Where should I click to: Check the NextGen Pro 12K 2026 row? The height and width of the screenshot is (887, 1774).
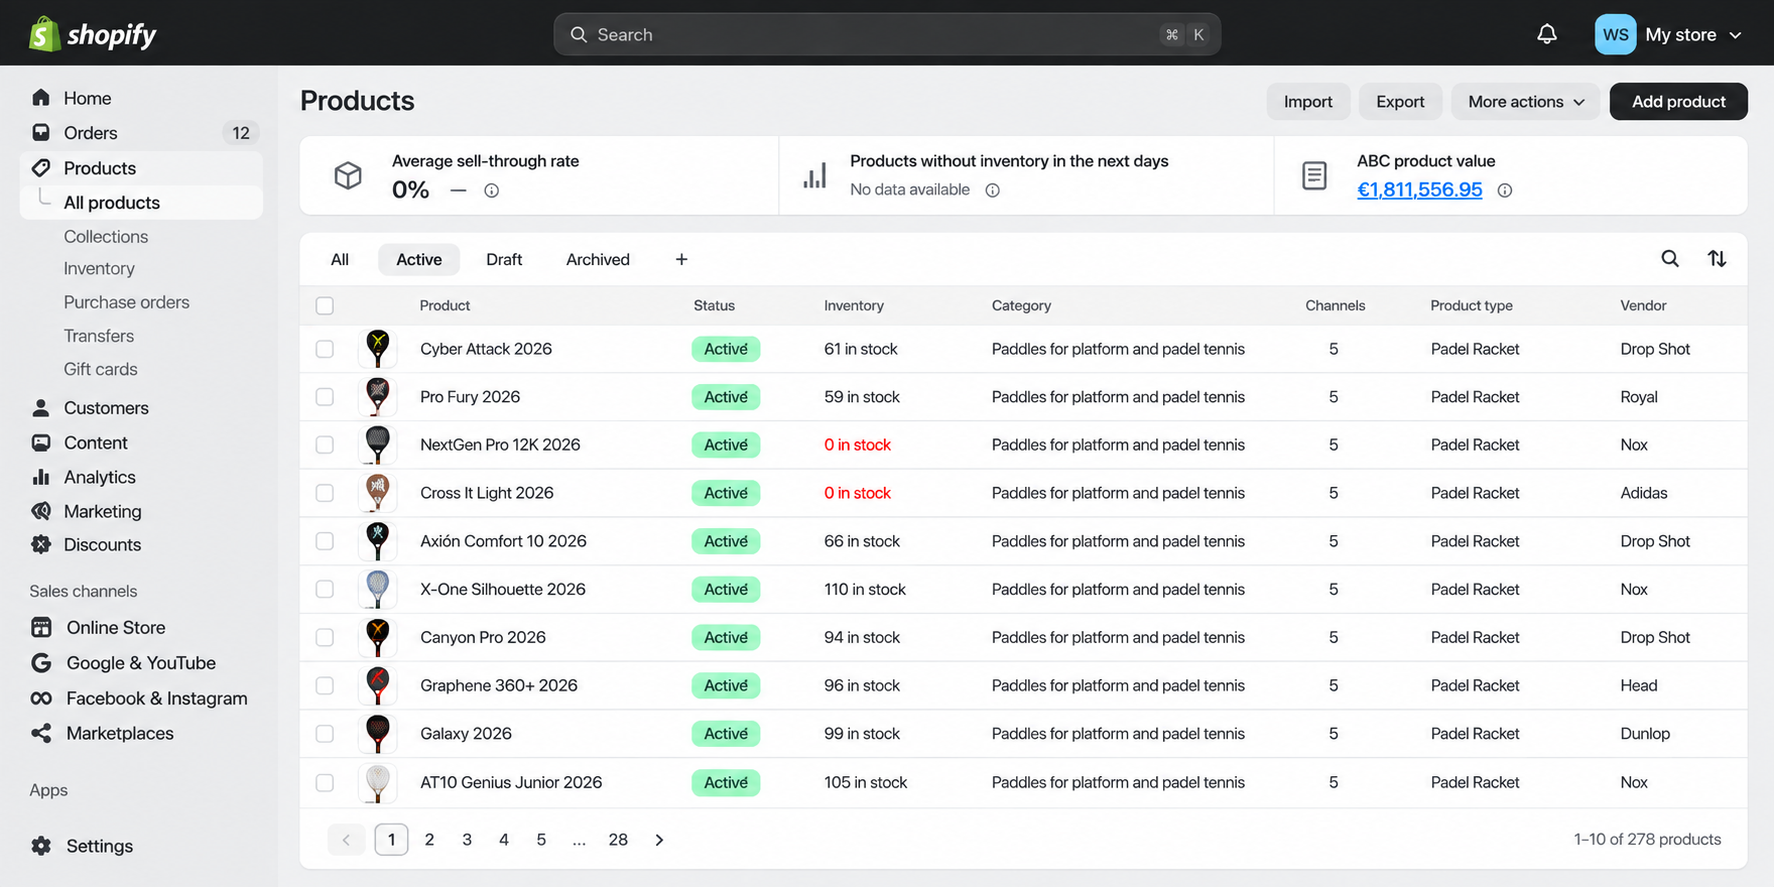click(x=325, y=445)
